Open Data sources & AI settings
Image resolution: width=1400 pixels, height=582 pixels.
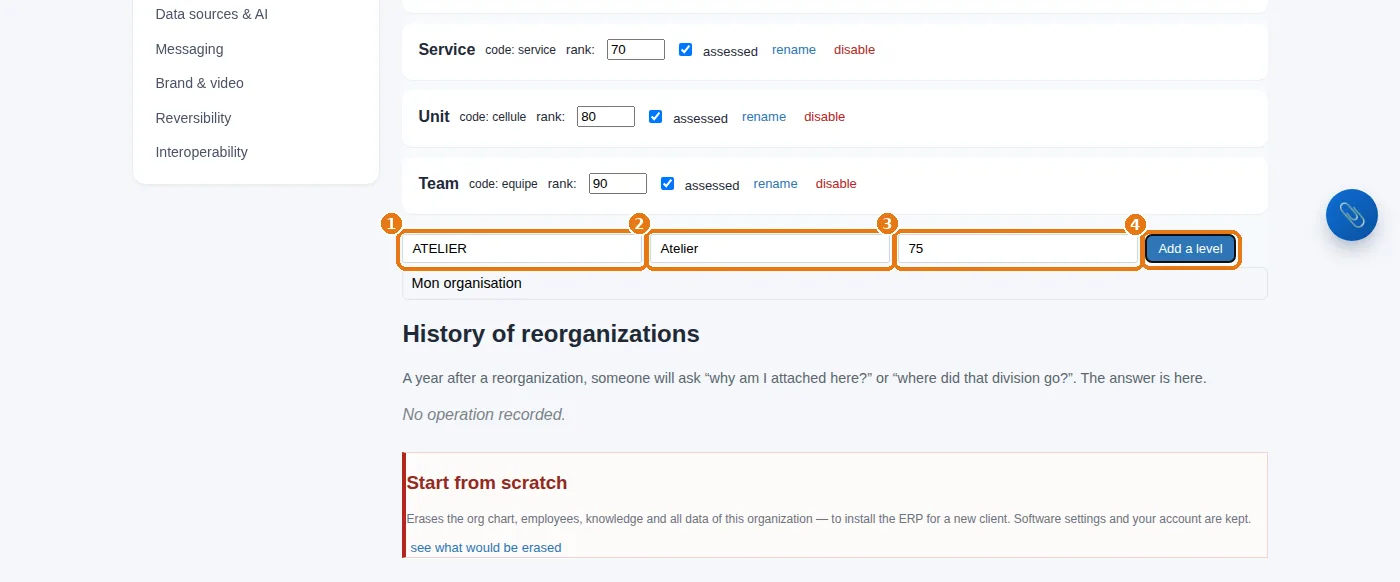[212, 15]
